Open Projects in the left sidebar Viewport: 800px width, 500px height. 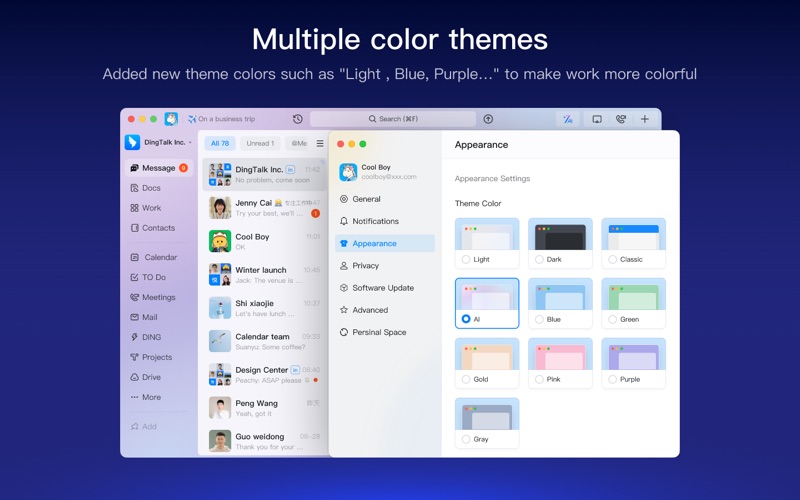click(x=159, y=357)
